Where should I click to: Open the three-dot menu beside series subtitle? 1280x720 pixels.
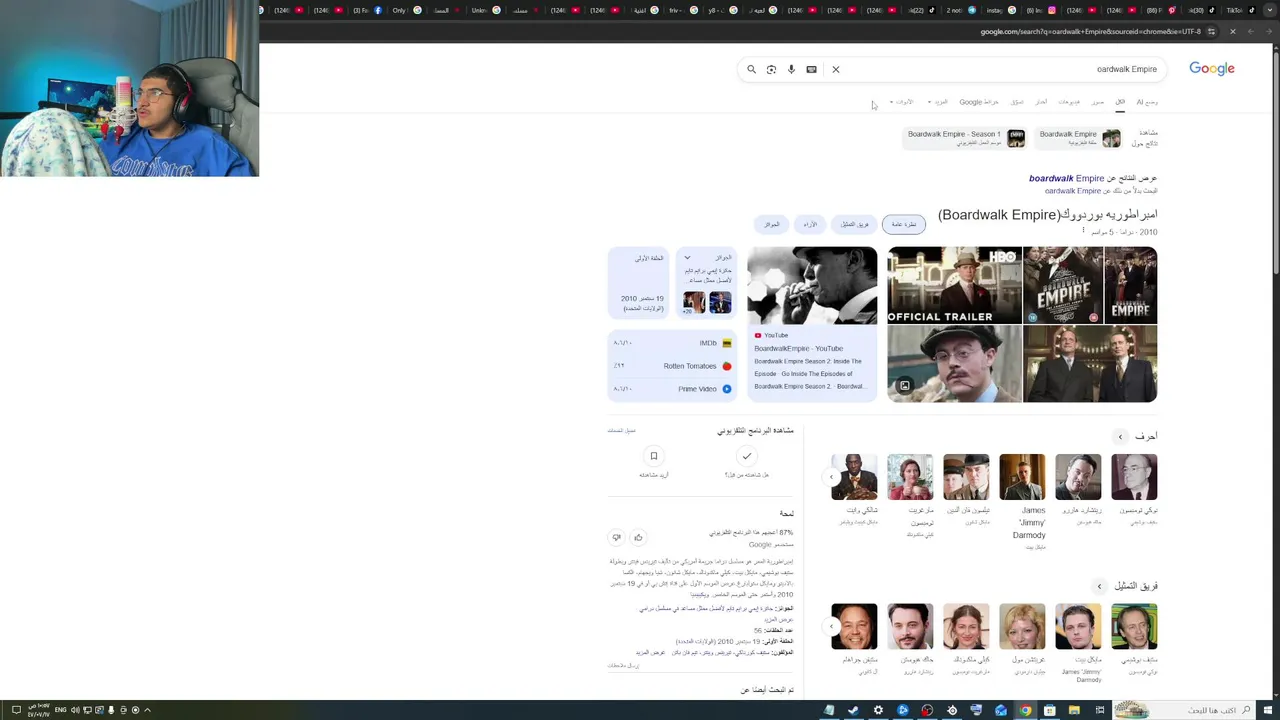tap(1083, 231)
